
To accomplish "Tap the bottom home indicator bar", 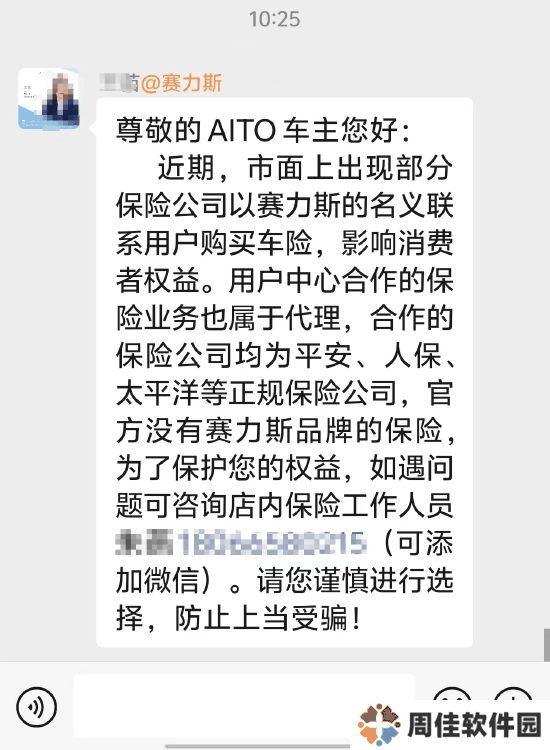I will (x=258, y=746).
